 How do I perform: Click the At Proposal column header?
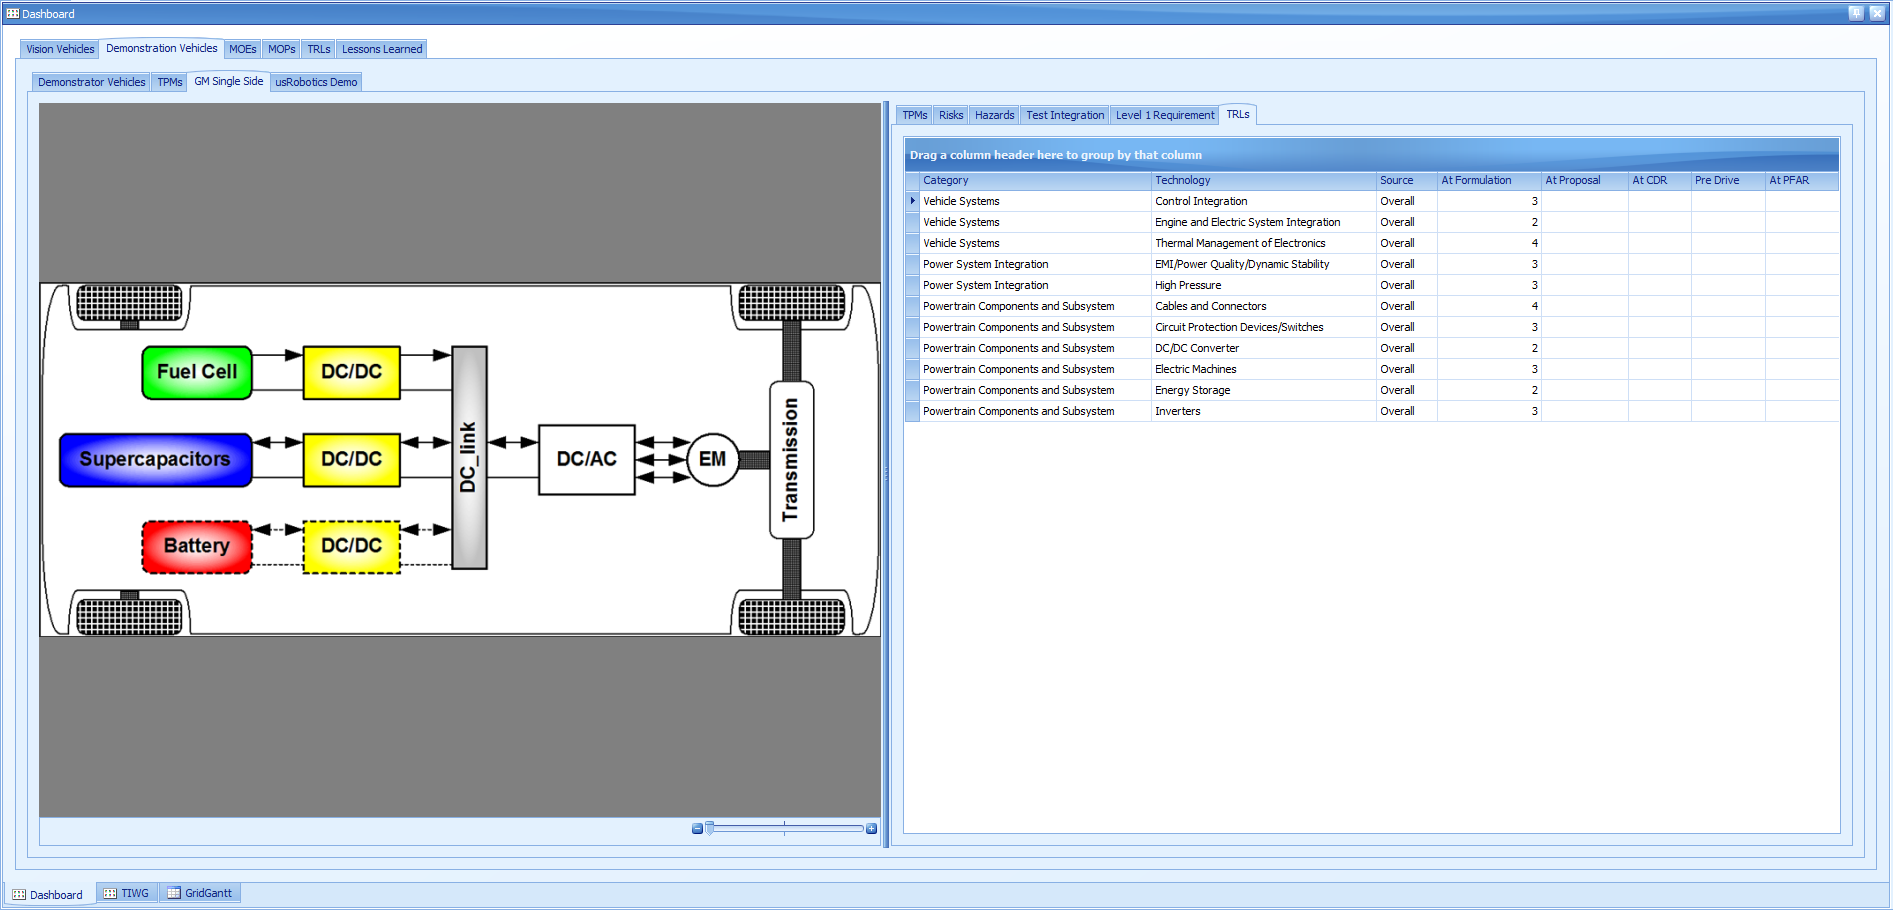click(1585, 181)
